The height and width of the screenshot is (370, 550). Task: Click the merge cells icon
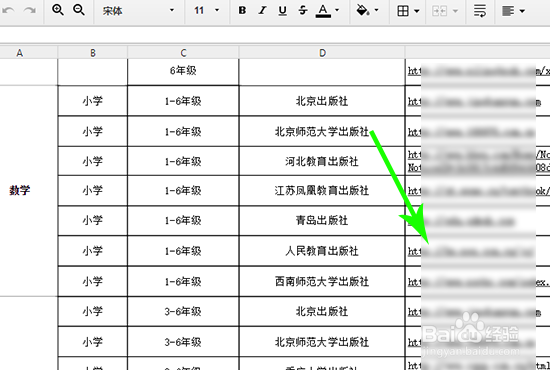click(x=440, y=11)
